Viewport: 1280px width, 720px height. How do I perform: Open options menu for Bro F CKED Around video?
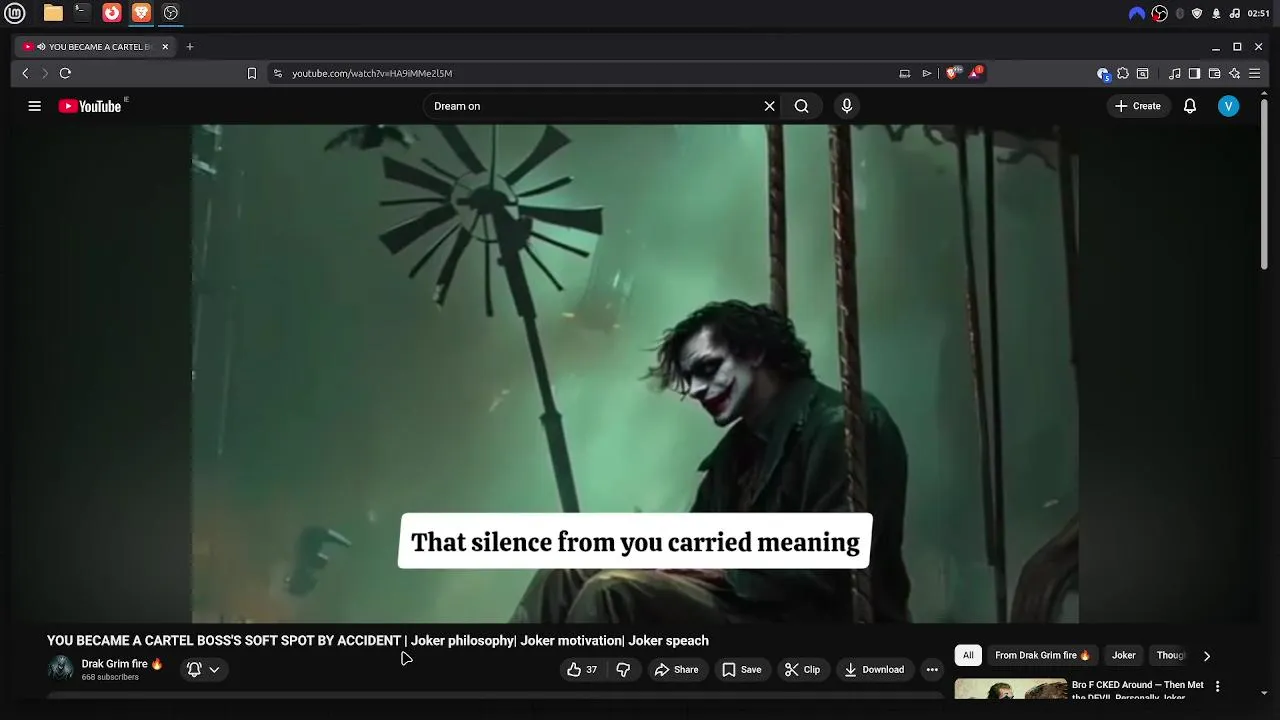coord(1217,687)
